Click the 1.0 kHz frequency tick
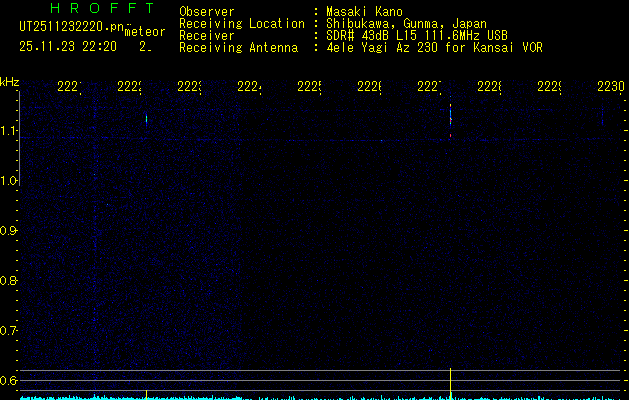 pos(8,181)
